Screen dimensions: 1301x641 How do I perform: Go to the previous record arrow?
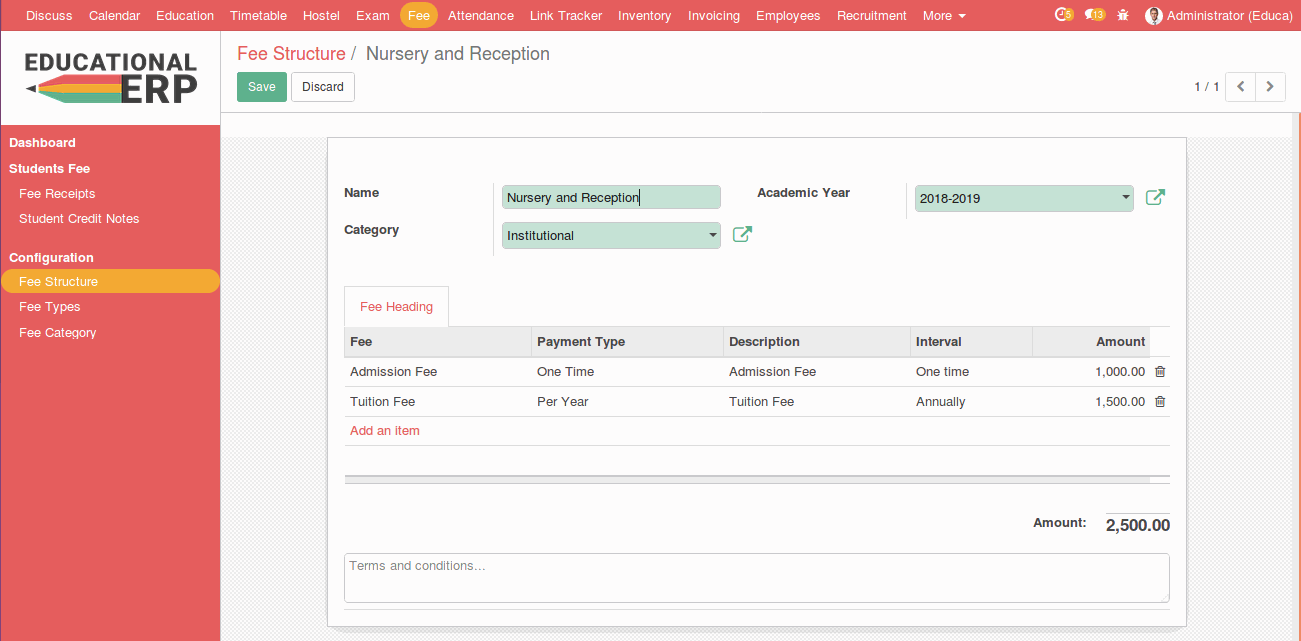coord(1240,87)
